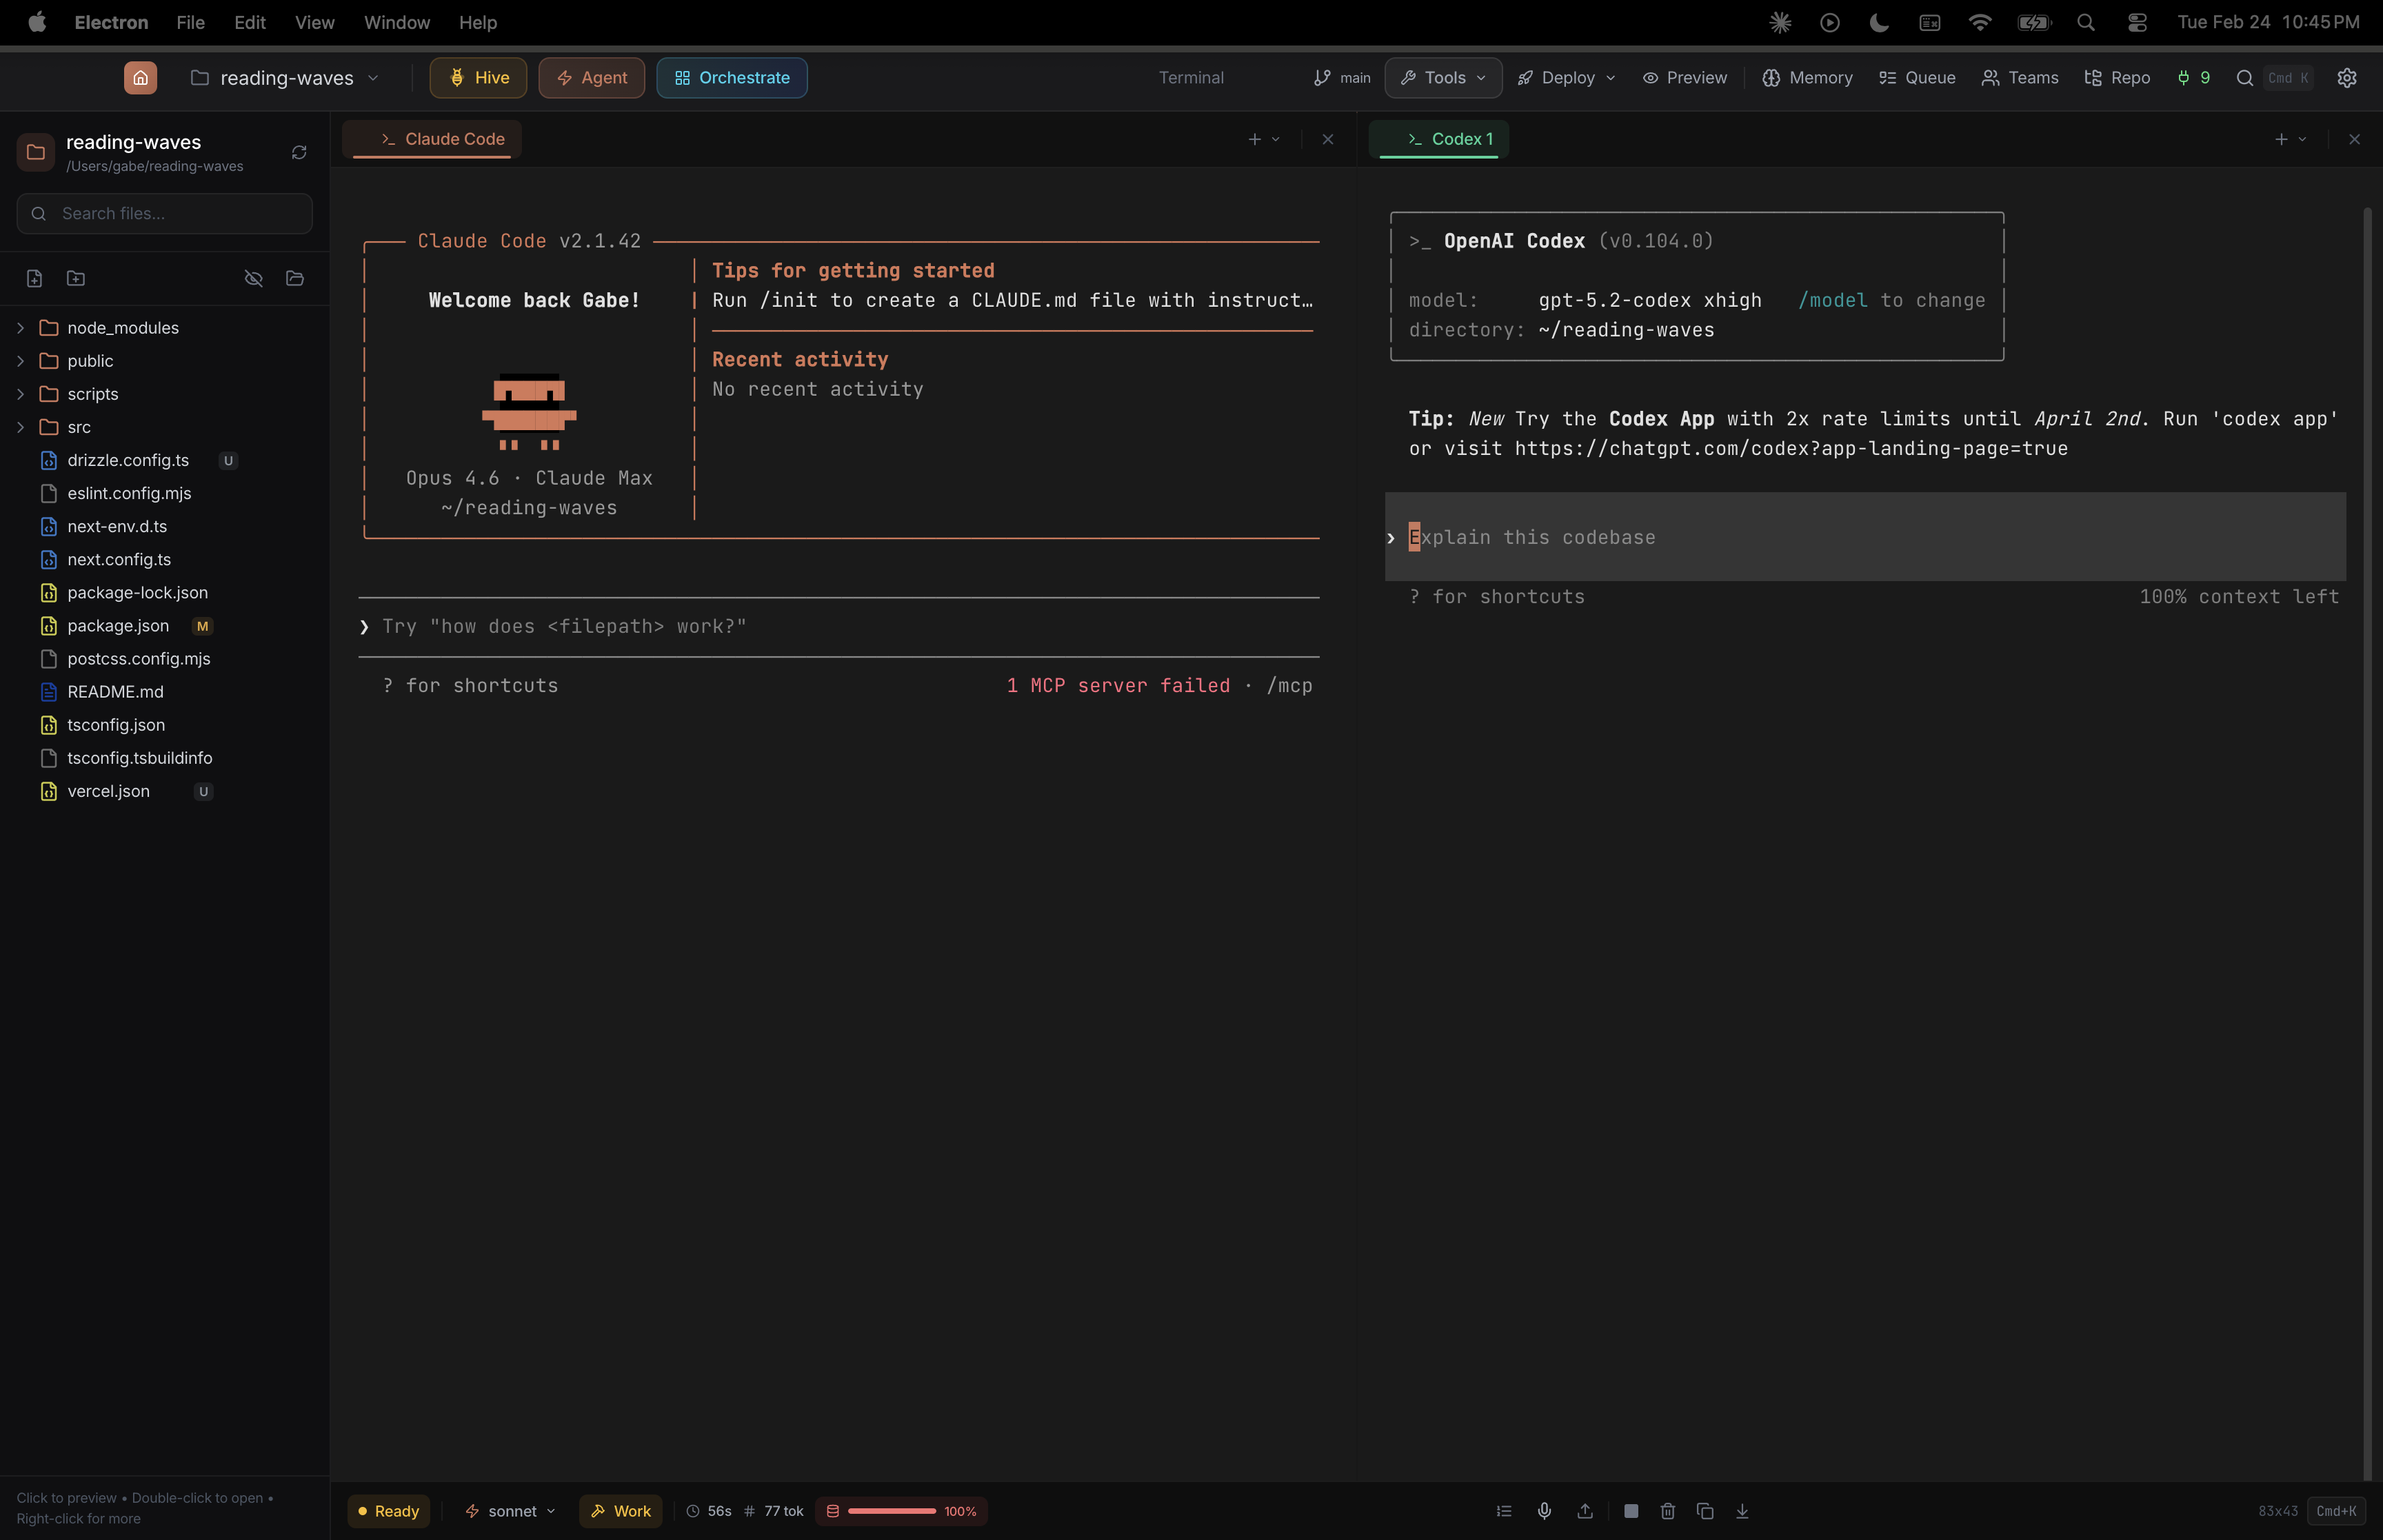Image resolution: width=2383 pixels, height=1540 pixels.
Task: Enable the Work mode toggle
Action: pos(620,1511)
